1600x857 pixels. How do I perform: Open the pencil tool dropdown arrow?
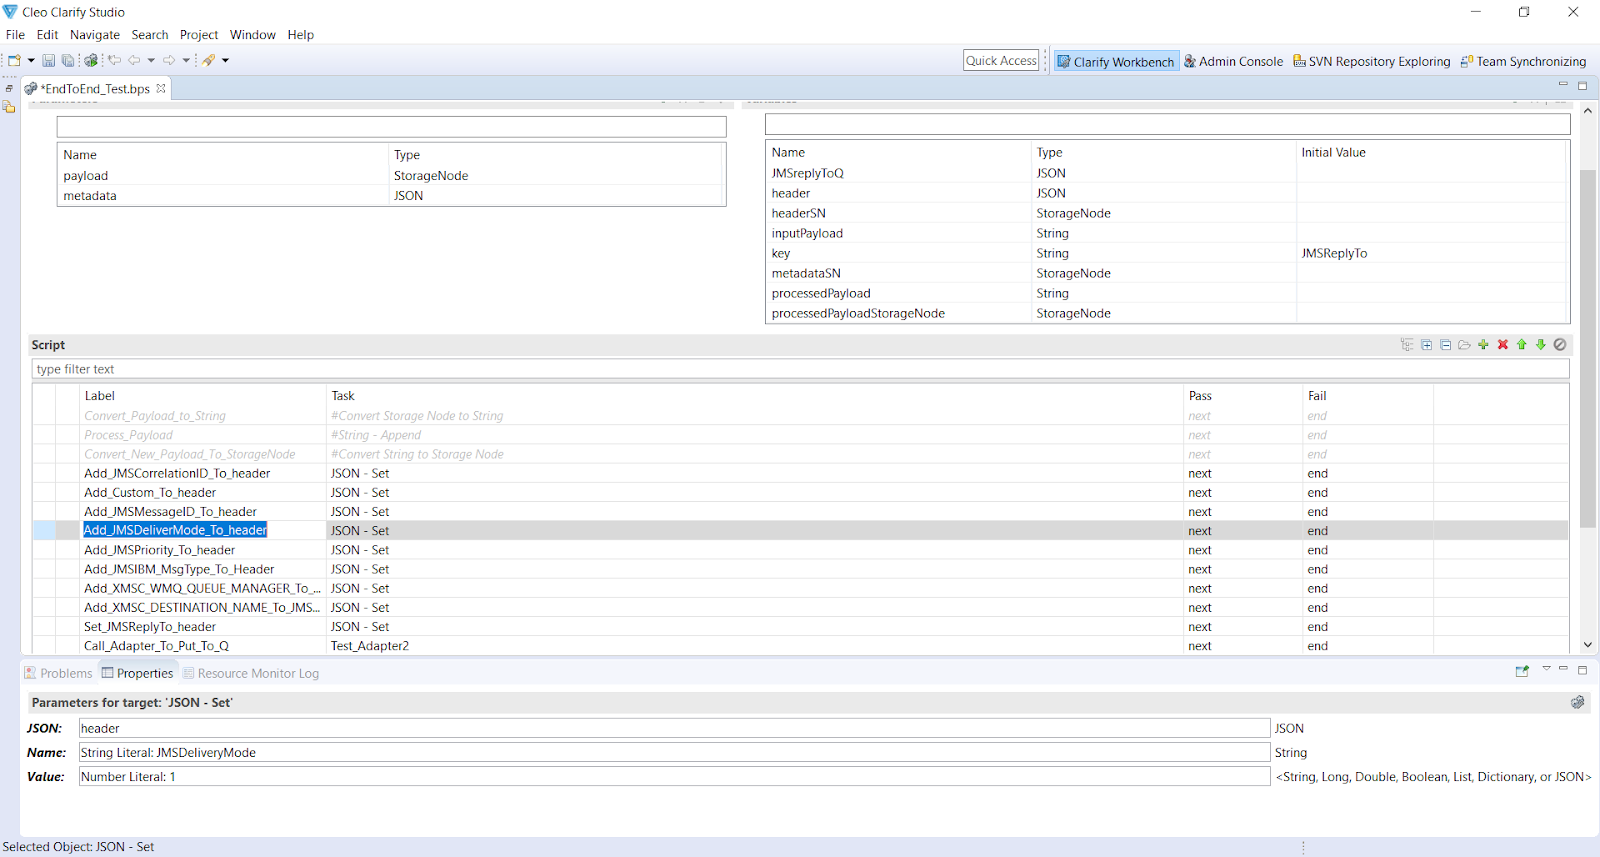point(225,60)
